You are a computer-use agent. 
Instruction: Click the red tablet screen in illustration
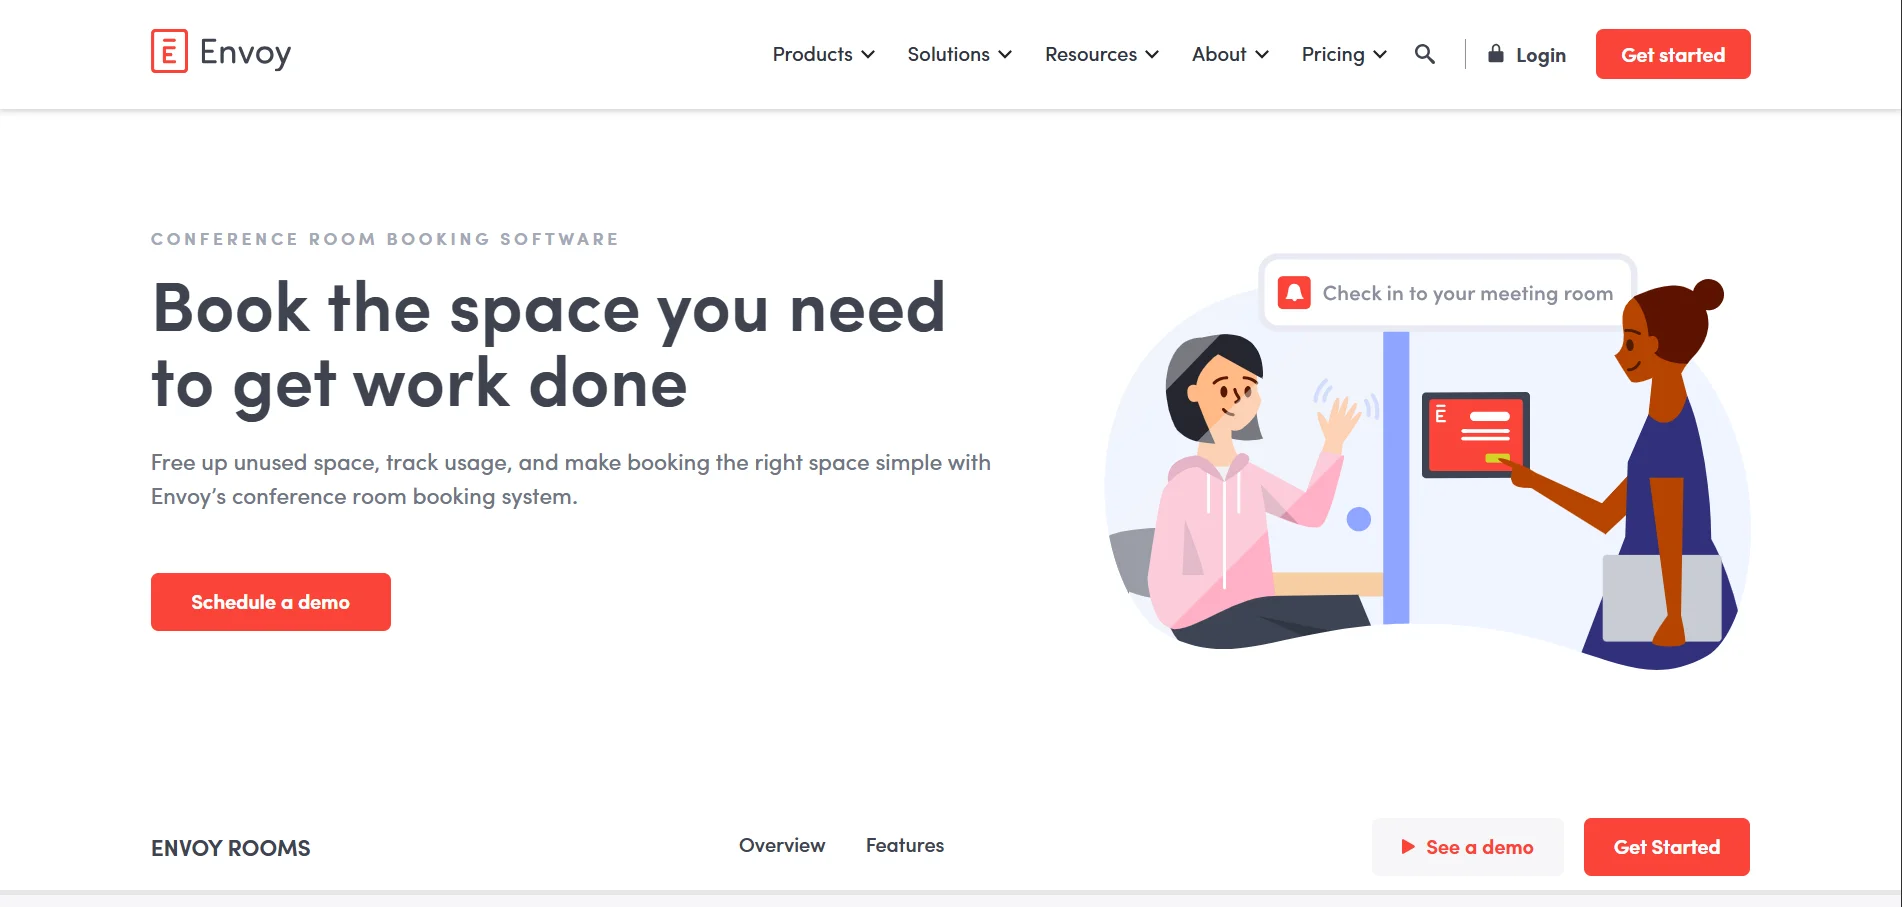pos(1476,434)
